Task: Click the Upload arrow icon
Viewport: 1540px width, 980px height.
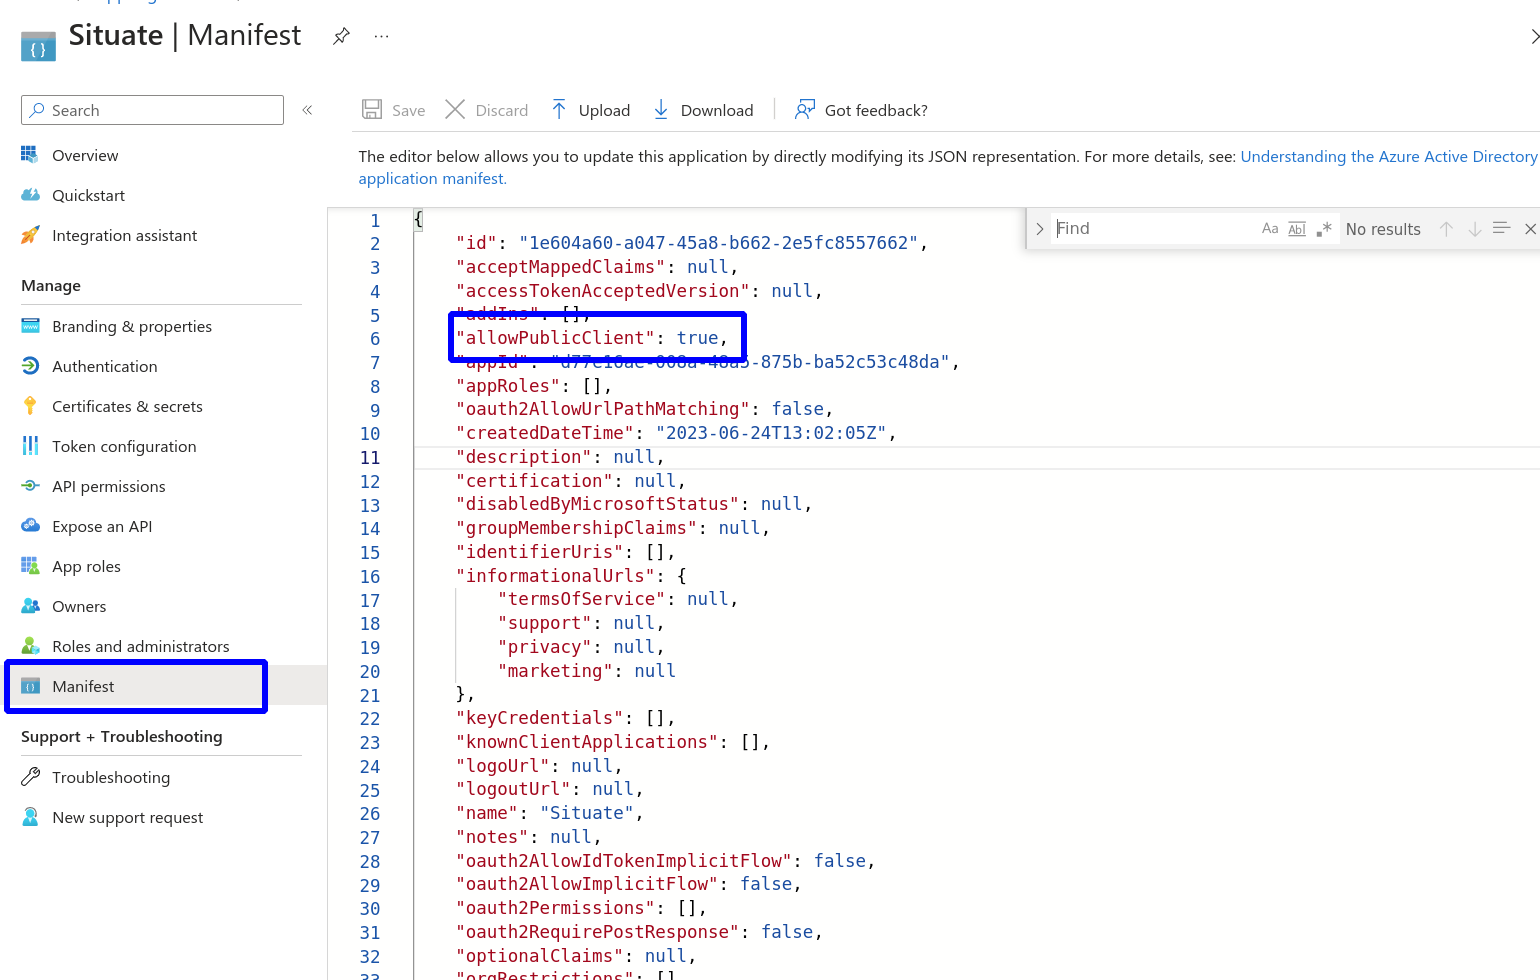Action: tap(559, 110)
